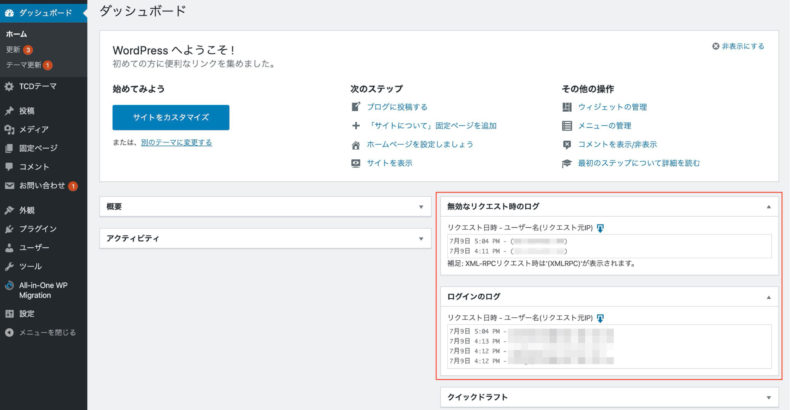This screenshot has width=790, height=410.
Task: Click the download icon in the invalid request log
Action: pyautogui.click(x=600, y=228)
